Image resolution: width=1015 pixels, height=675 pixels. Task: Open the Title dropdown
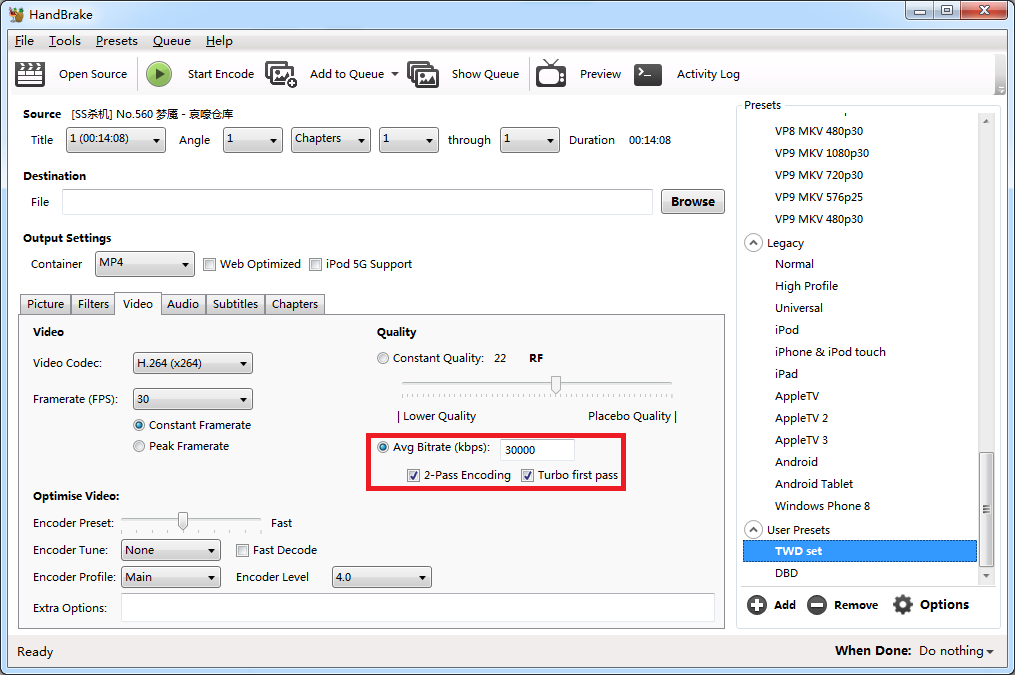[115, 140]
